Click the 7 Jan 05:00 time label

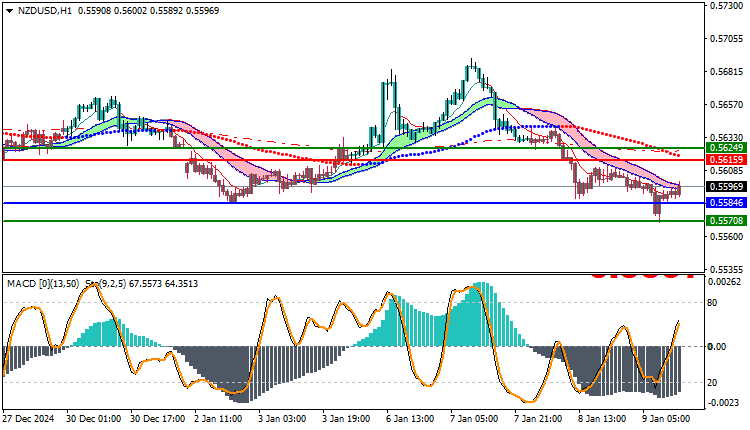pos(475,419)
